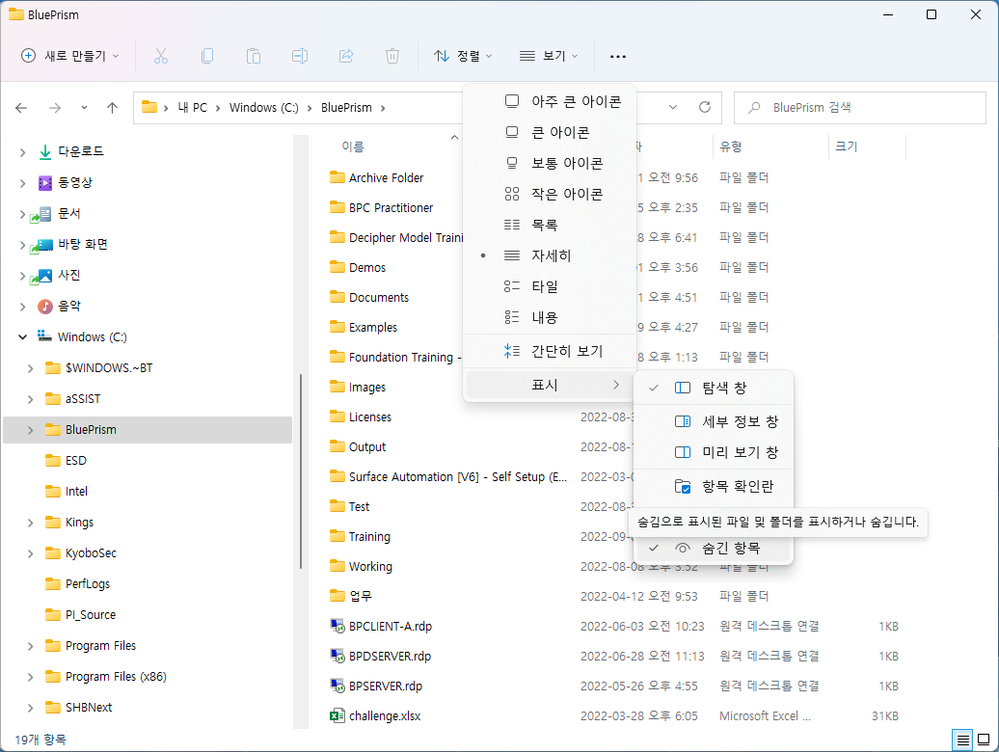
Task: Choose 목록 list view option
Action: 549,225
